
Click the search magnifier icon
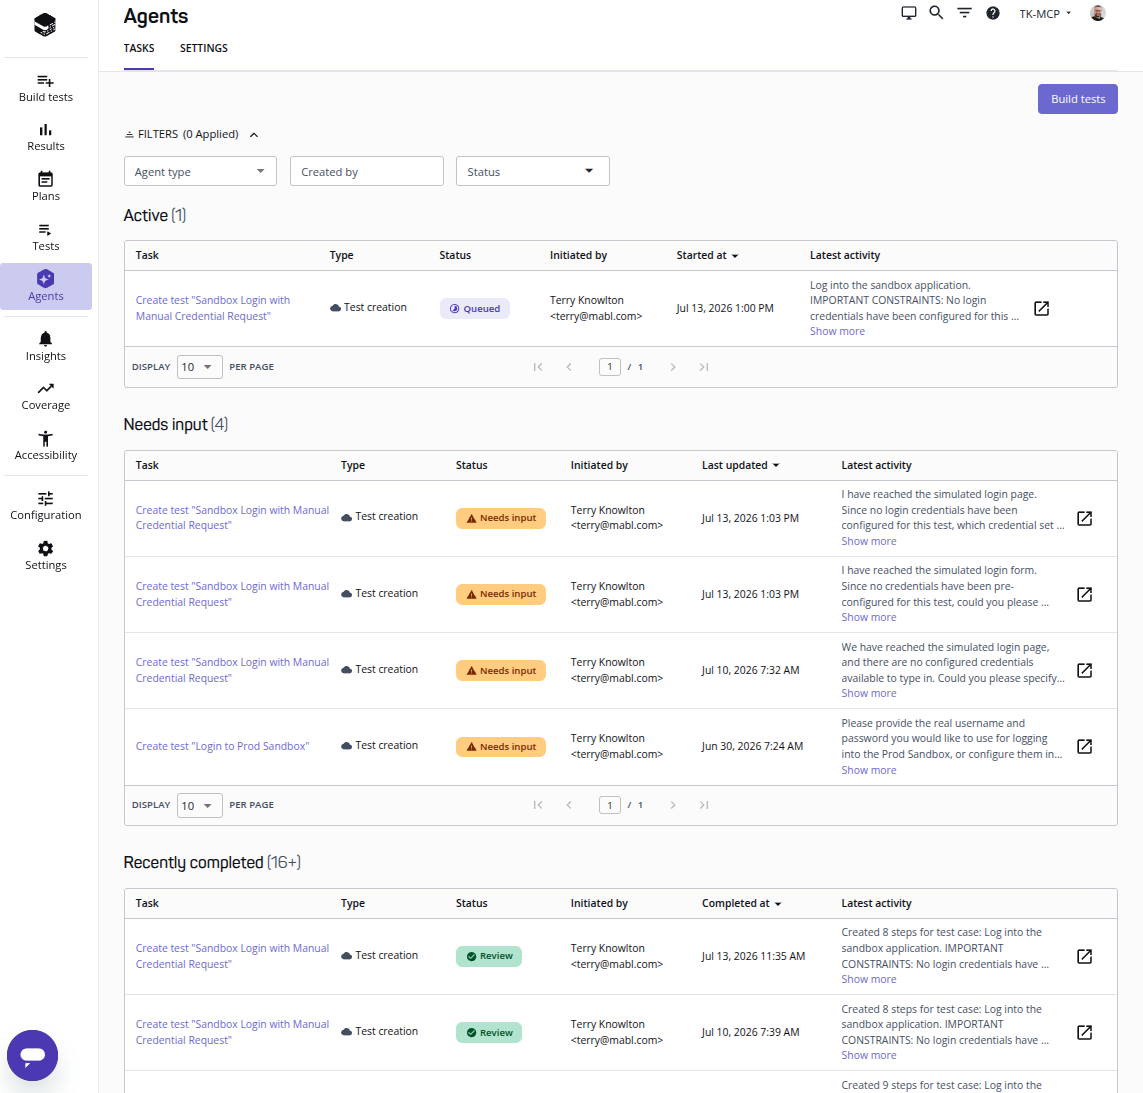click(936, 12)
